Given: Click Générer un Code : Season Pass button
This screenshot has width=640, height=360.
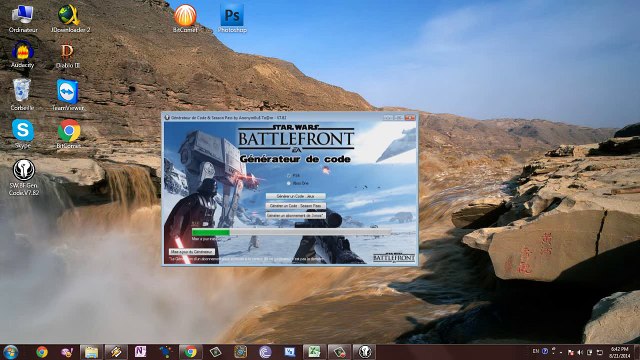Looking at the screenshot, I should (x=296, y=206).
